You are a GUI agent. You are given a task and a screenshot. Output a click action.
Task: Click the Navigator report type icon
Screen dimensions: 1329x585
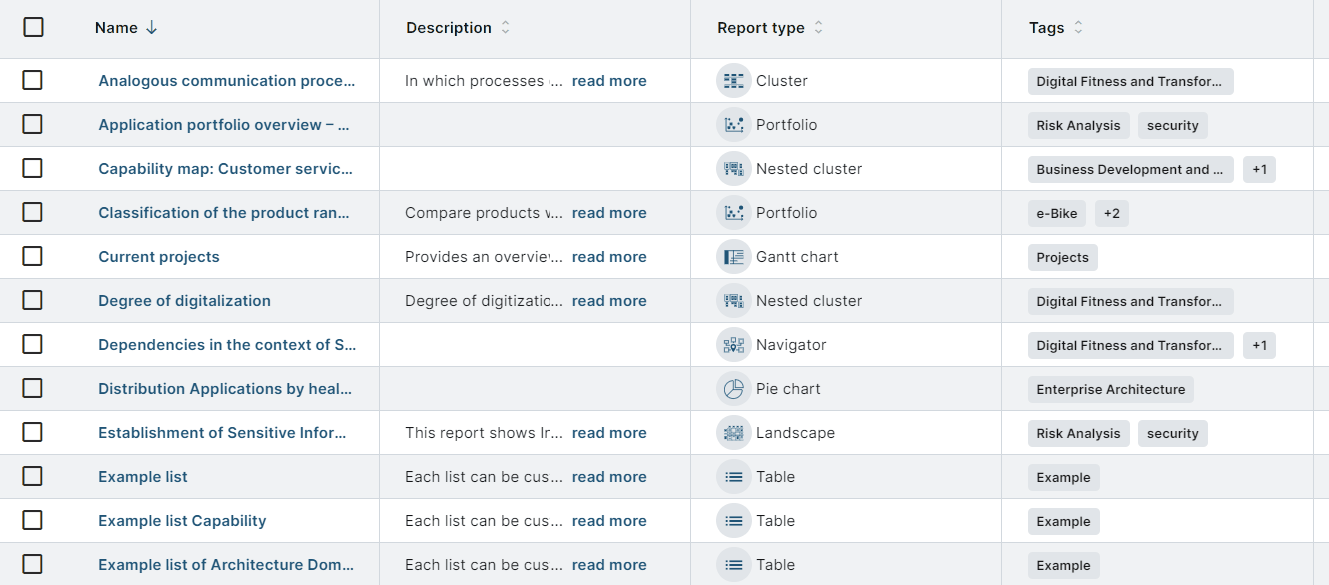[734, 345]
